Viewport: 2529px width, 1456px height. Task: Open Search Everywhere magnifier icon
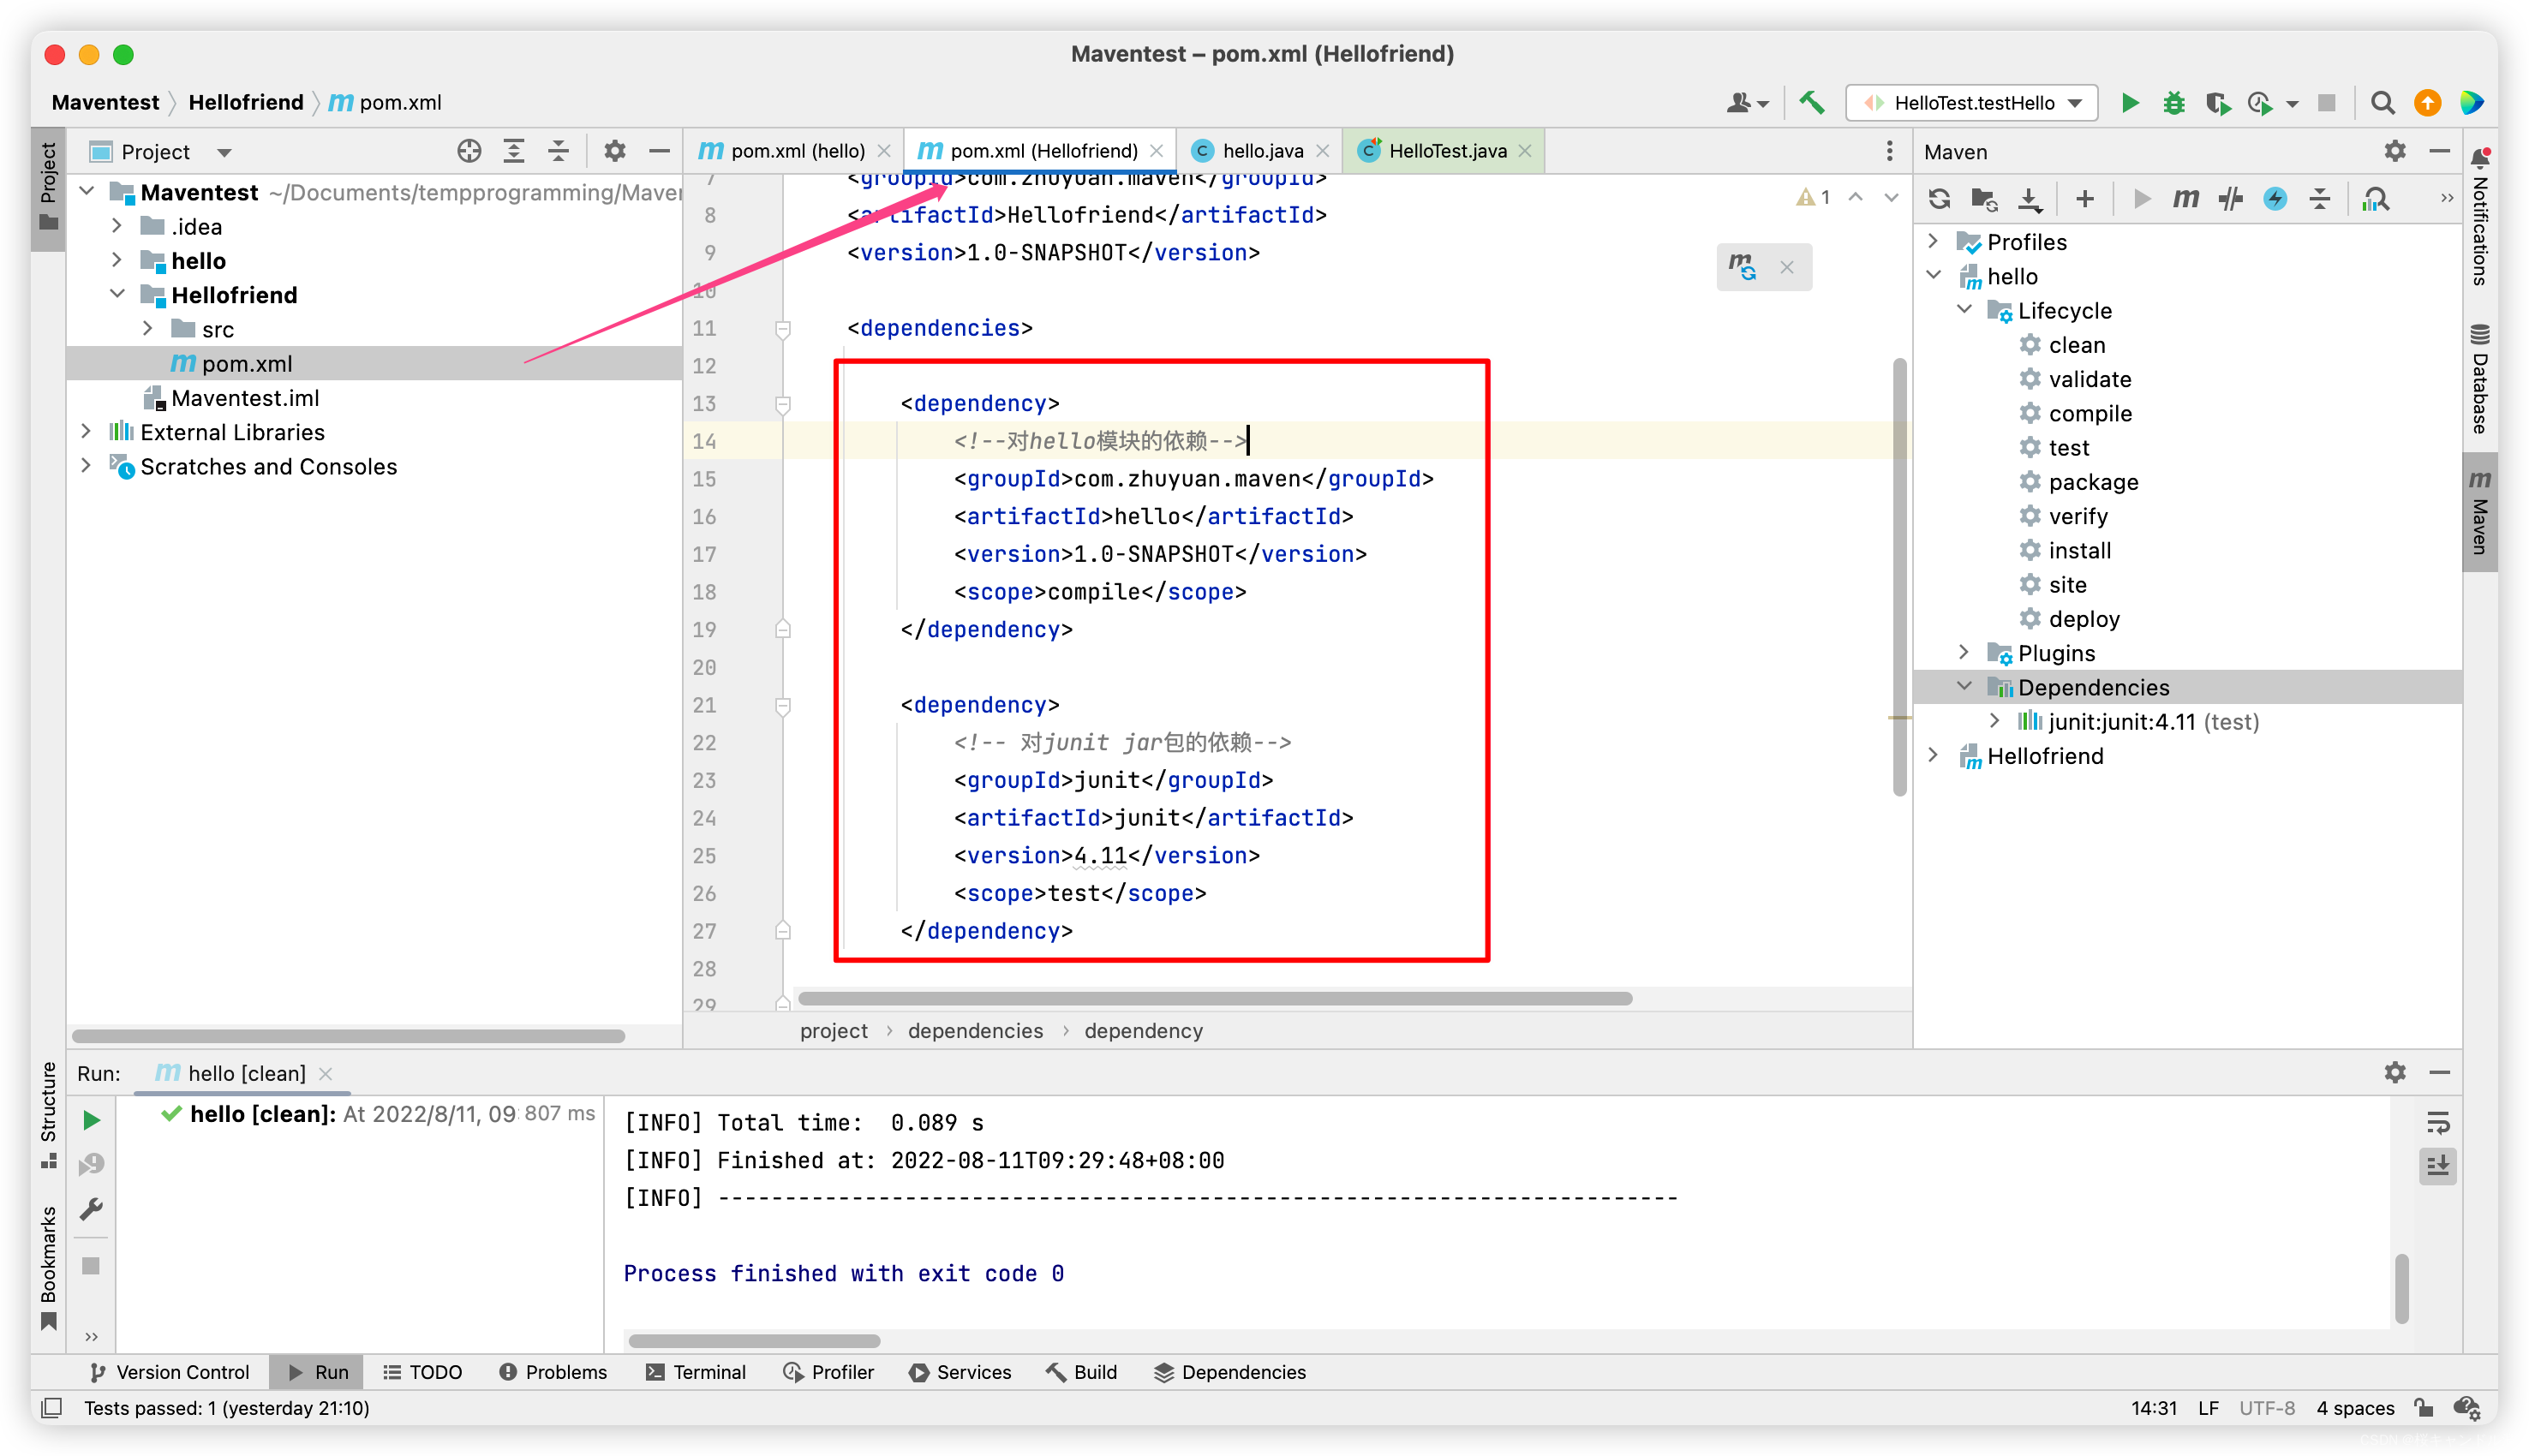point(2383,102)
